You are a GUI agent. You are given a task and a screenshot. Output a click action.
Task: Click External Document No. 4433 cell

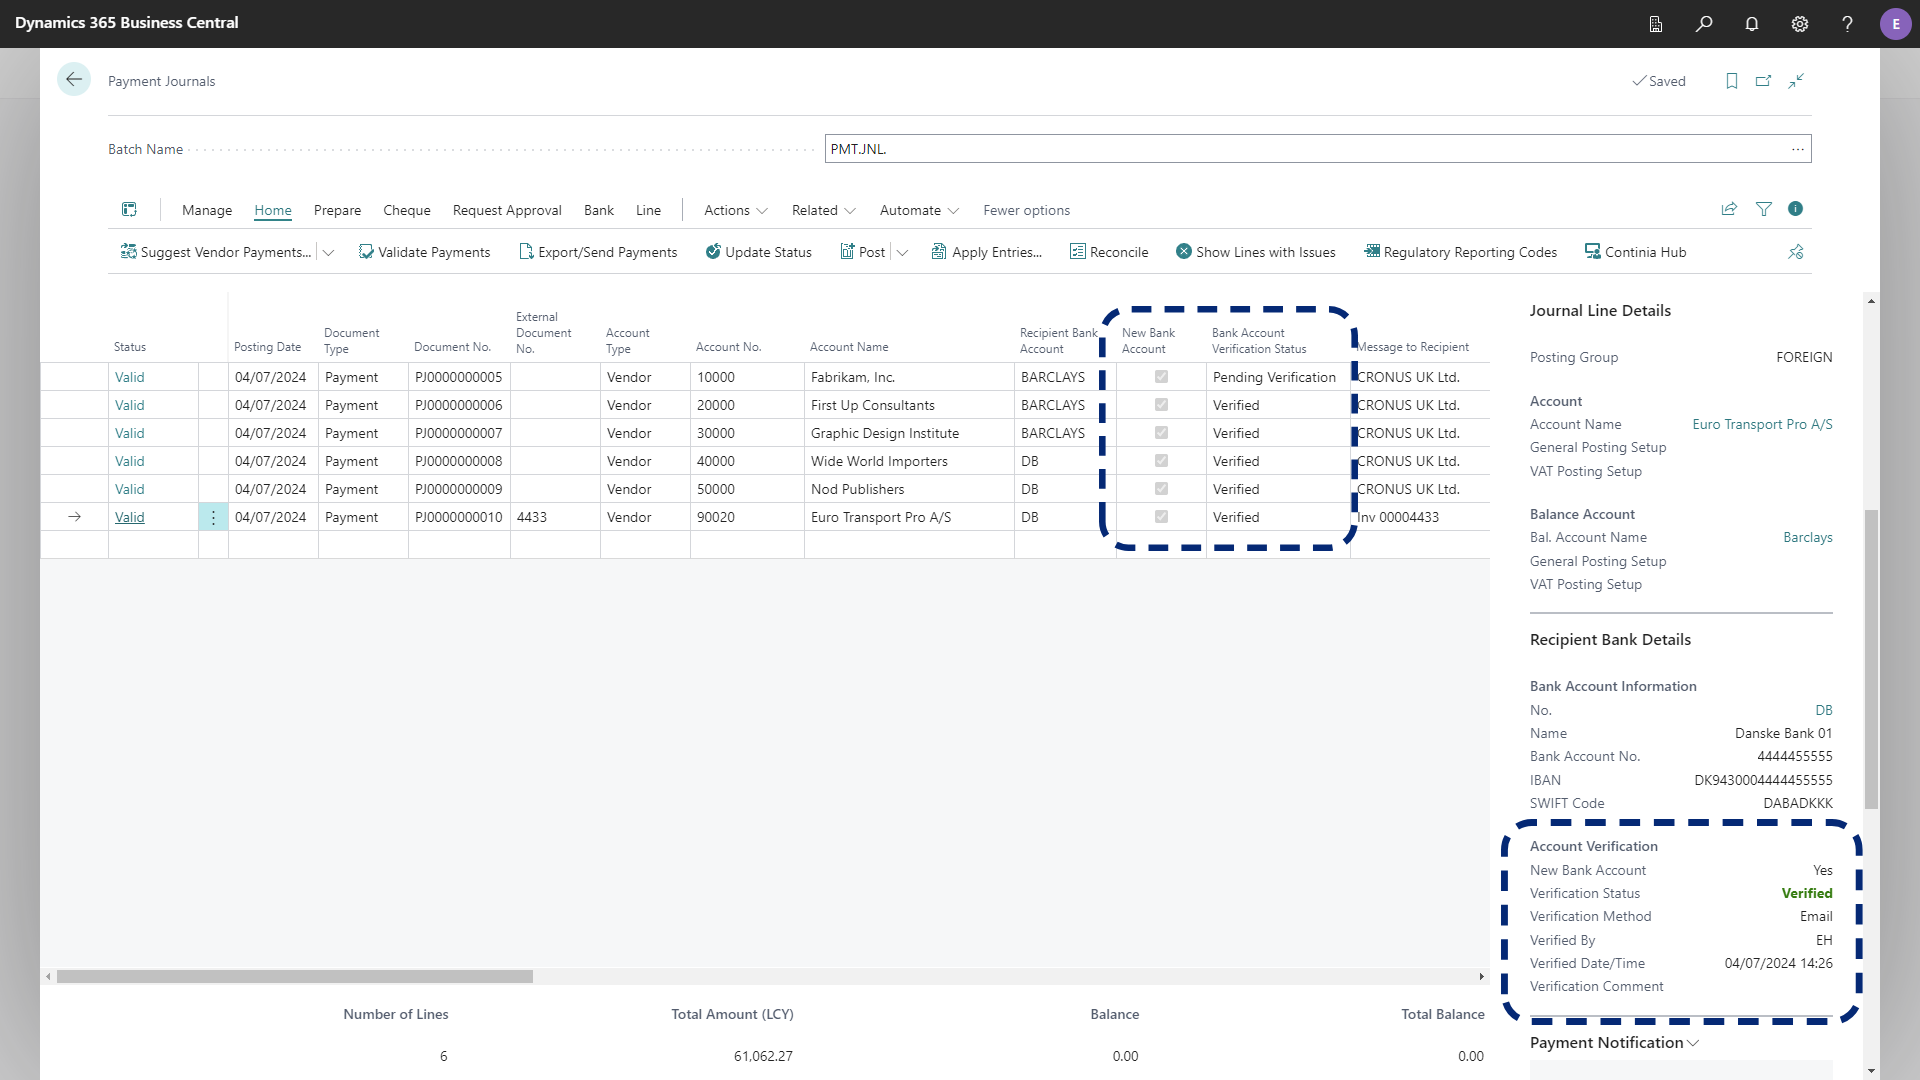click(555, 517)
